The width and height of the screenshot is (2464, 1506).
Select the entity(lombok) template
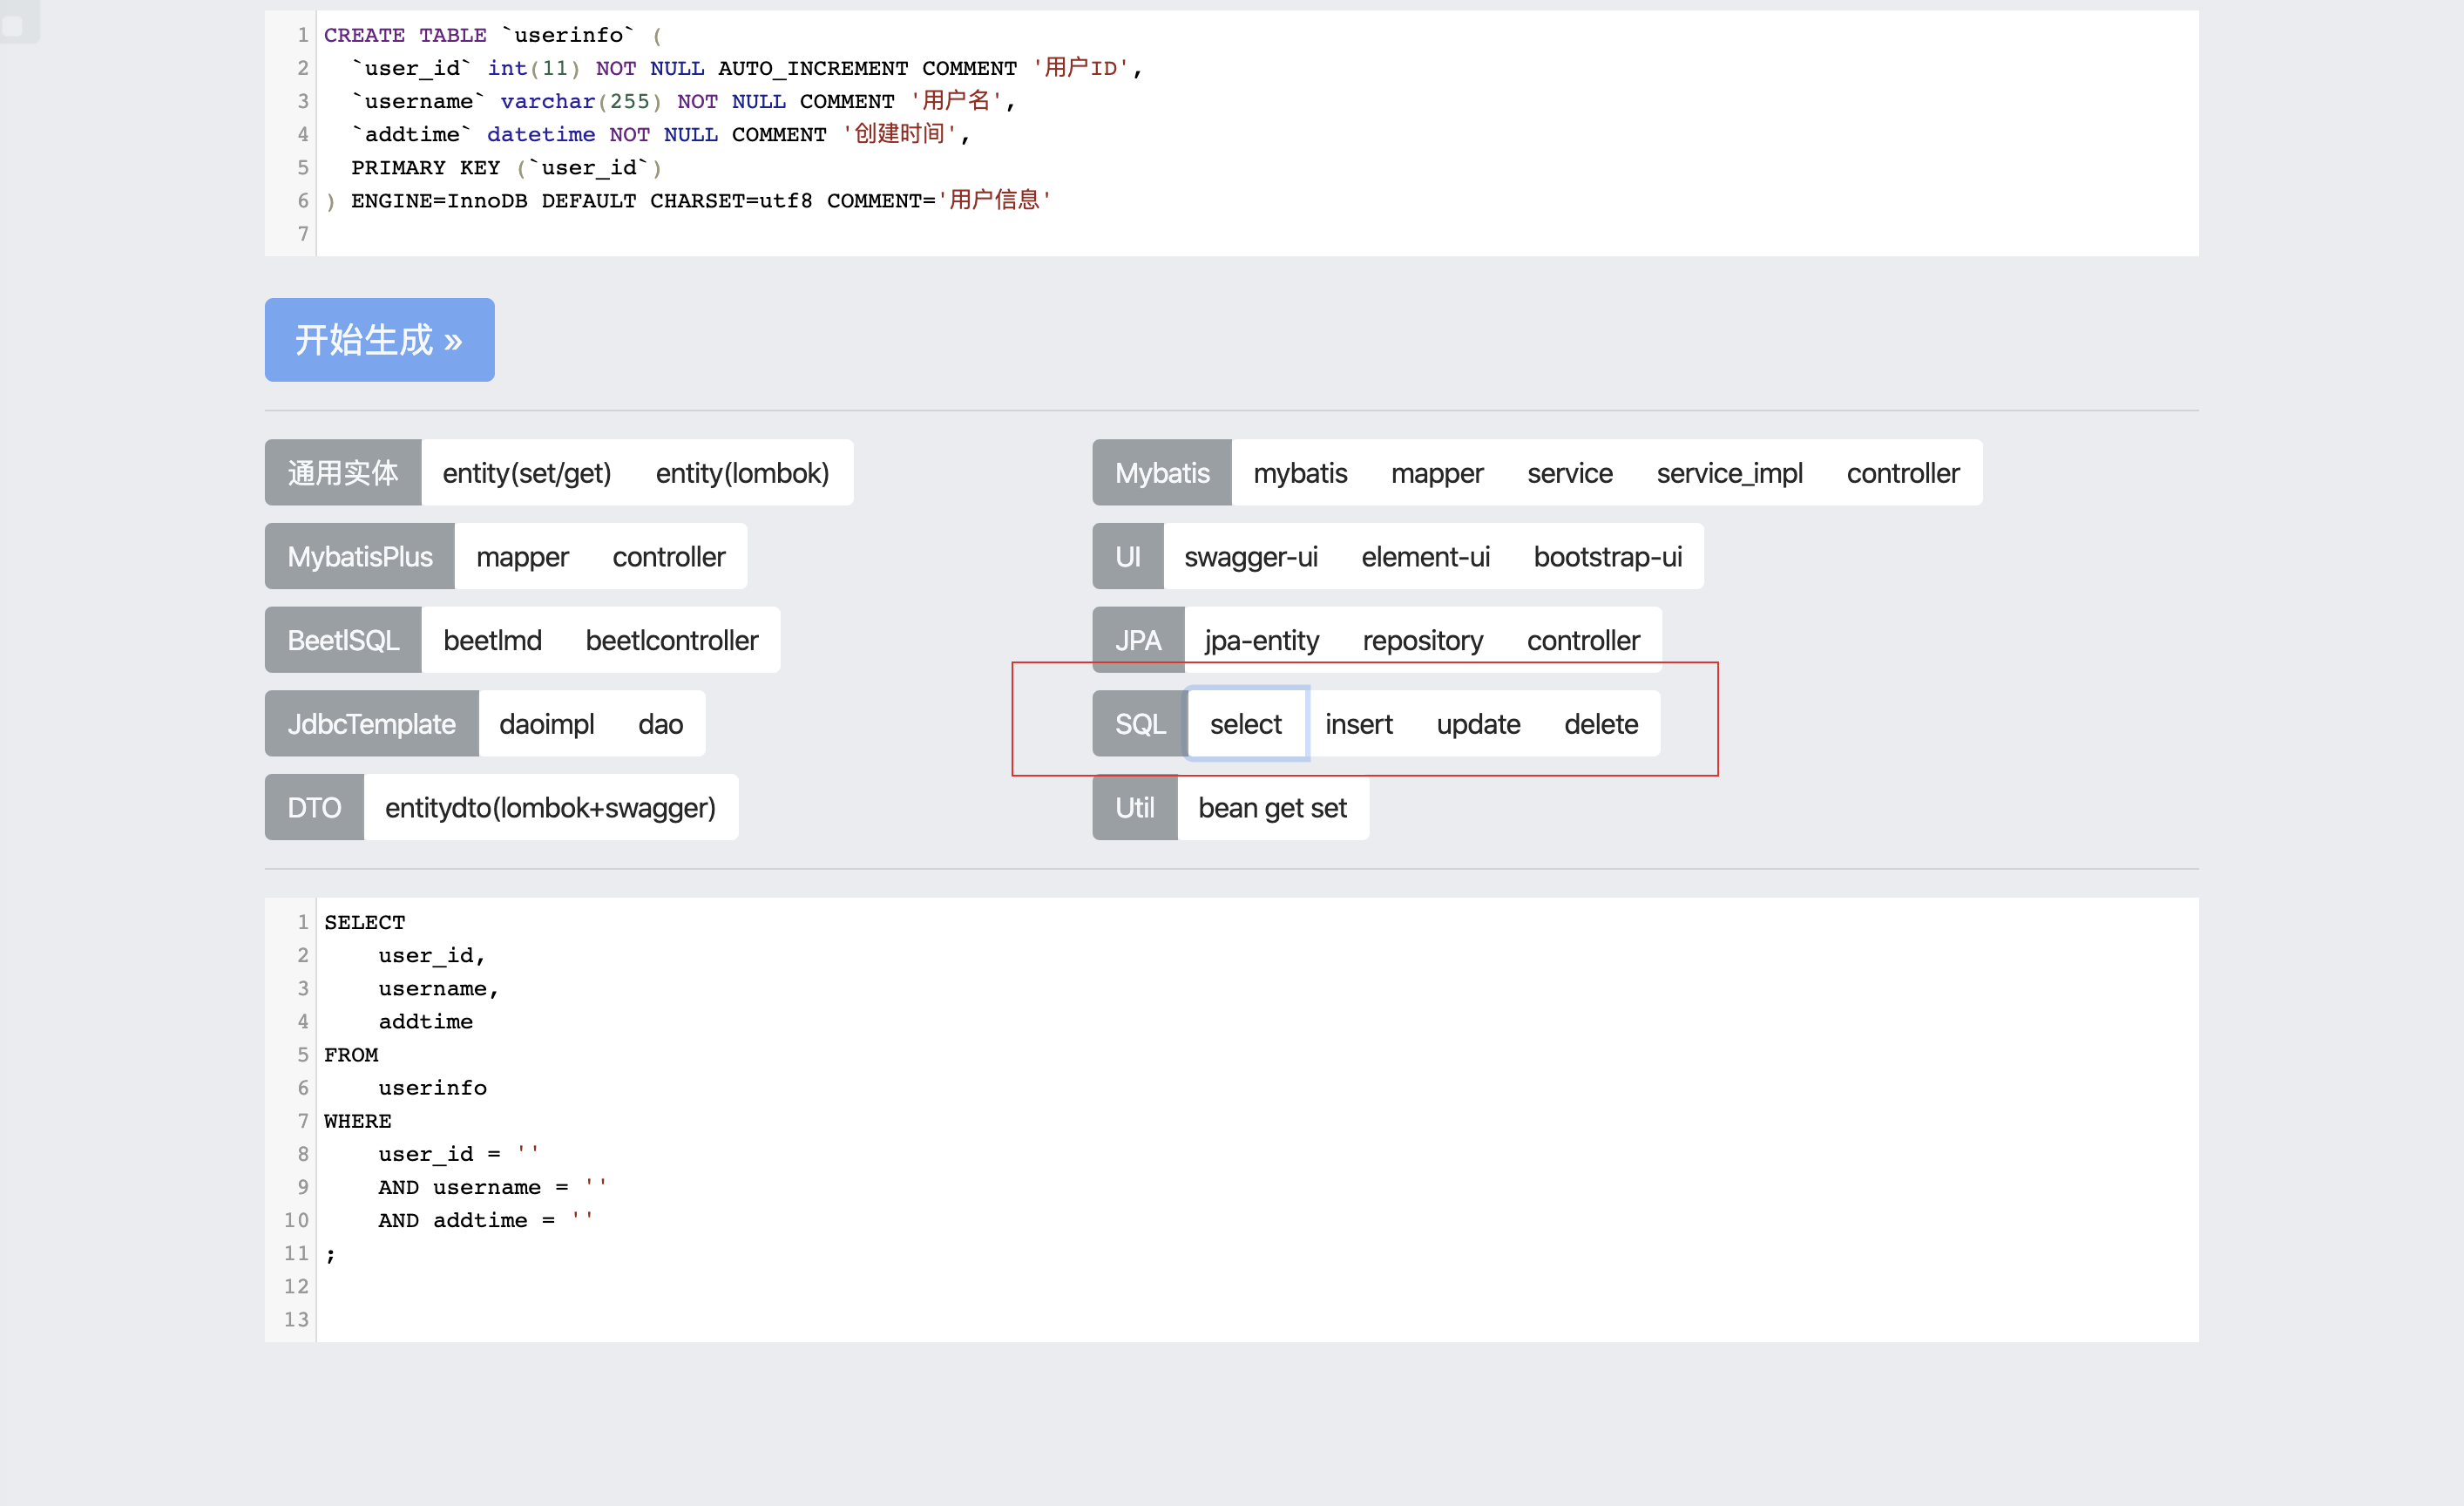click(742, 473)
